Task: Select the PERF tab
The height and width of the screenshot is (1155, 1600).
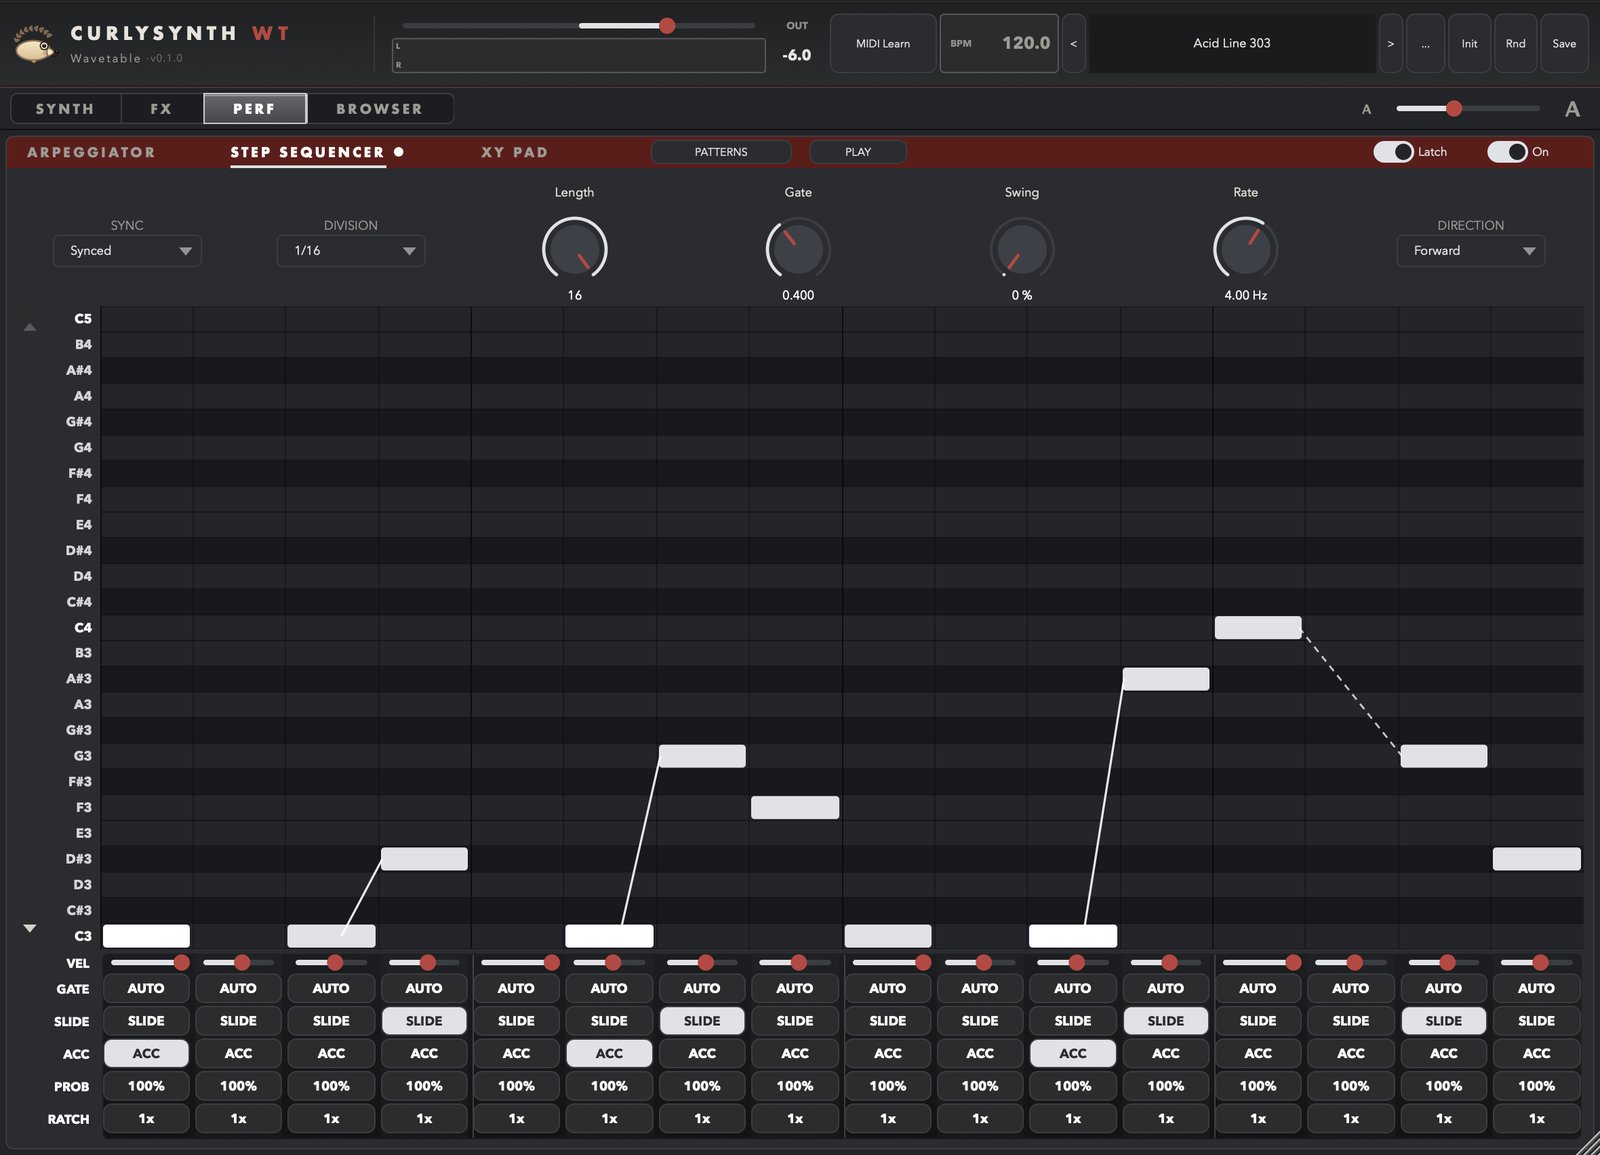Action: [x=254, y=109]
